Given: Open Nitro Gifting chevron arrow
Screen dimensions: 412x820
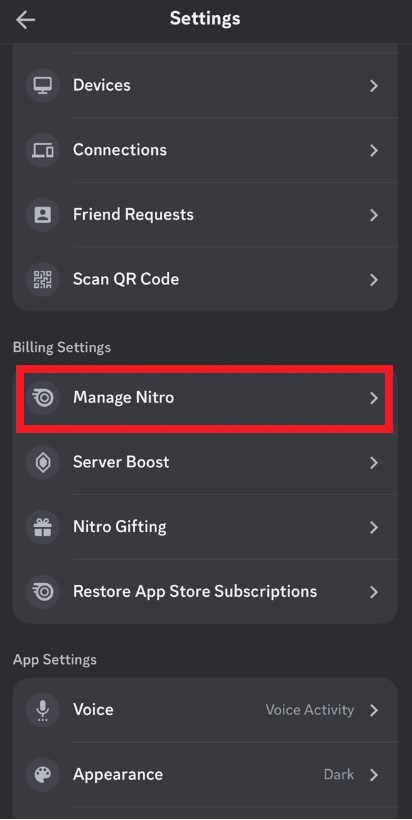Looking at the screenshot, I should click(374, 527).
